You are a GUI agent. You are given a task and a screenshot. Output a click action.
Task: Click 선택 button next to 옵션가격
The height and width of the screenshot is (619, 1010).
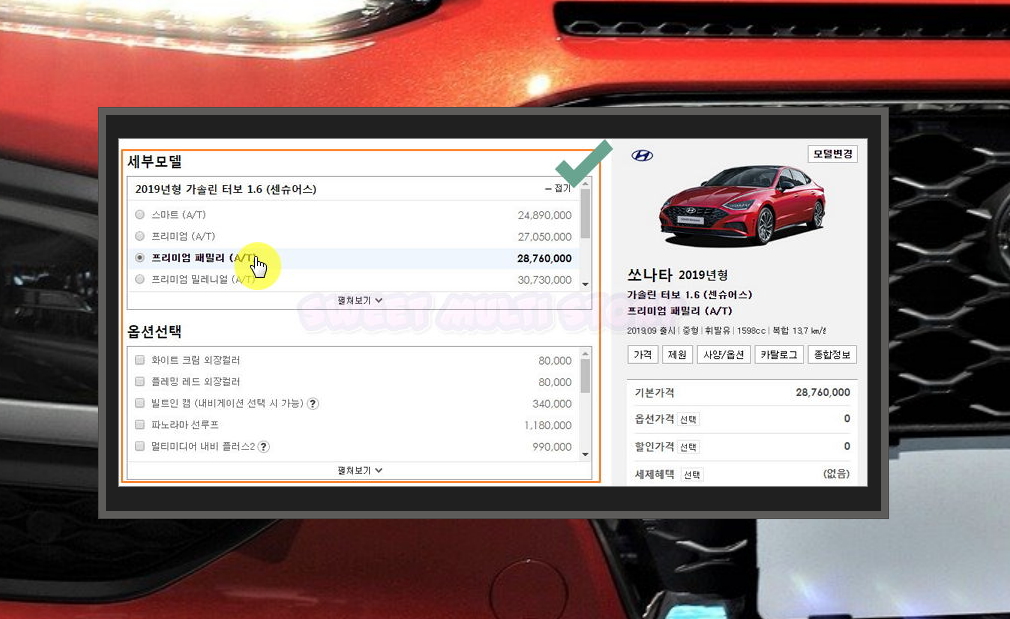tap(689, 420)
